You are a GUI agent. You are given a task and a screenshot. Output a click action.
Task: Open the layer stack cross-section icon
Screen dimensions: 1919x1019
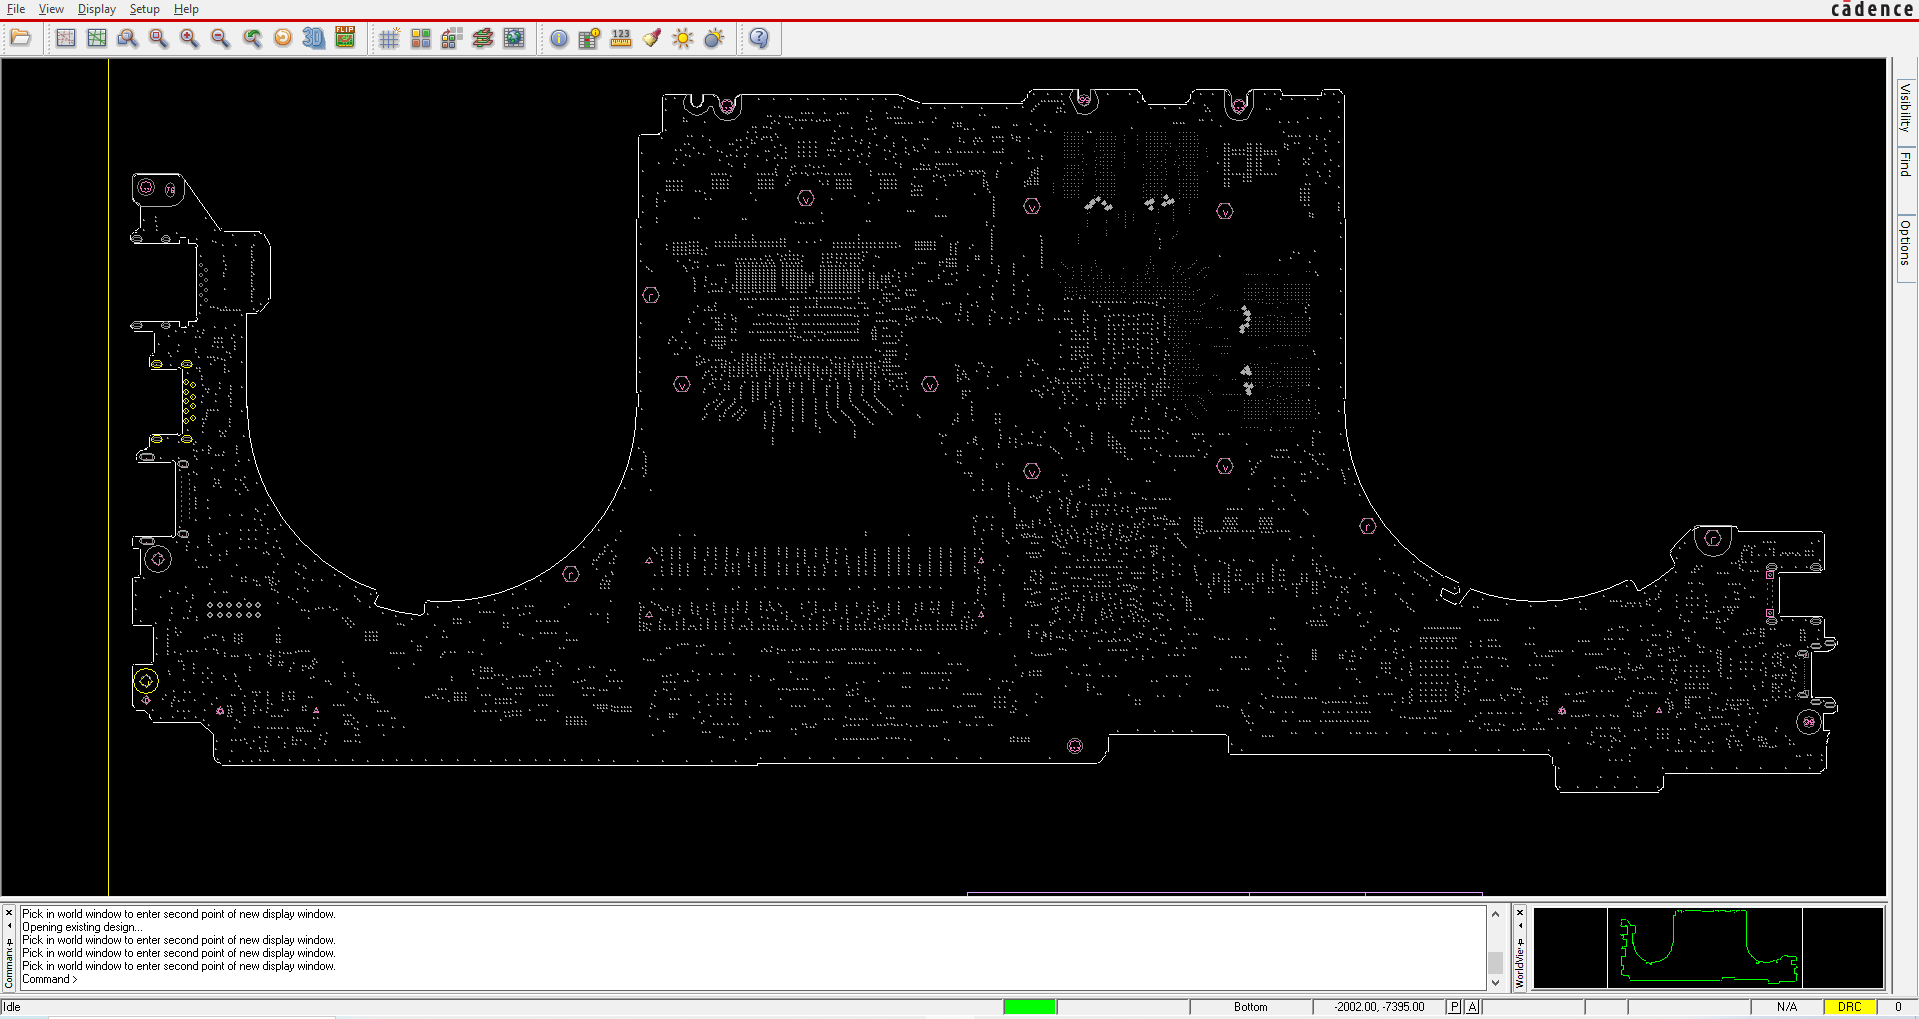pyautogui.click(x=483, y=38)
